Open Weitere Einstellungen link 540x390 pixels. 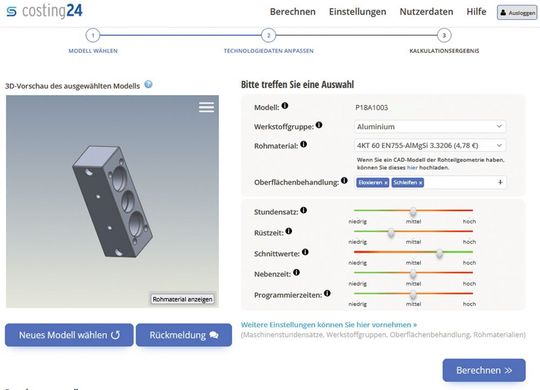pyautogui.click(x=329, y=325)
